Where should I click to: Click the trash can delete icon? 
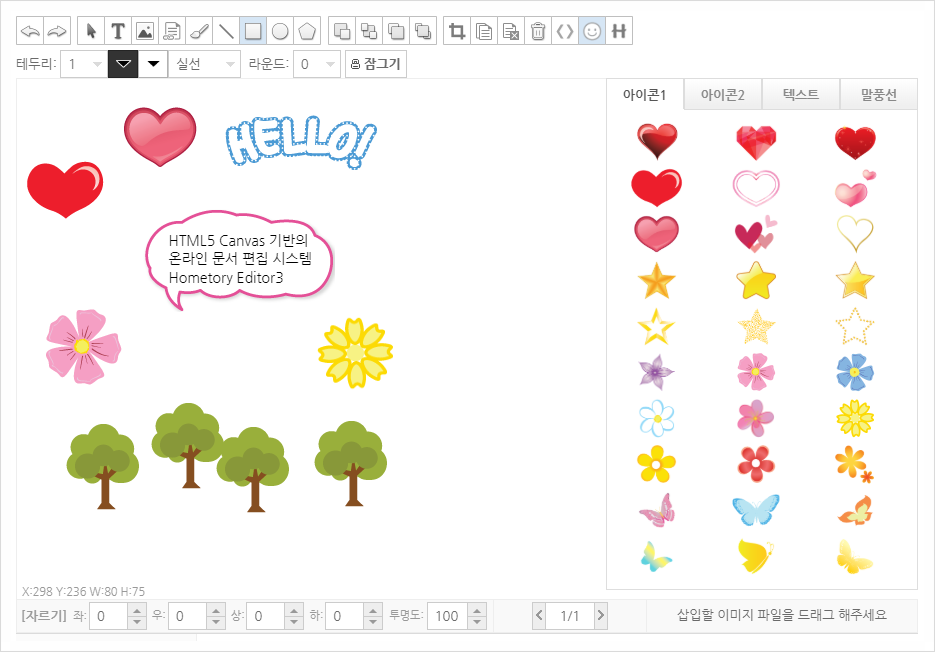click(538, 31)
